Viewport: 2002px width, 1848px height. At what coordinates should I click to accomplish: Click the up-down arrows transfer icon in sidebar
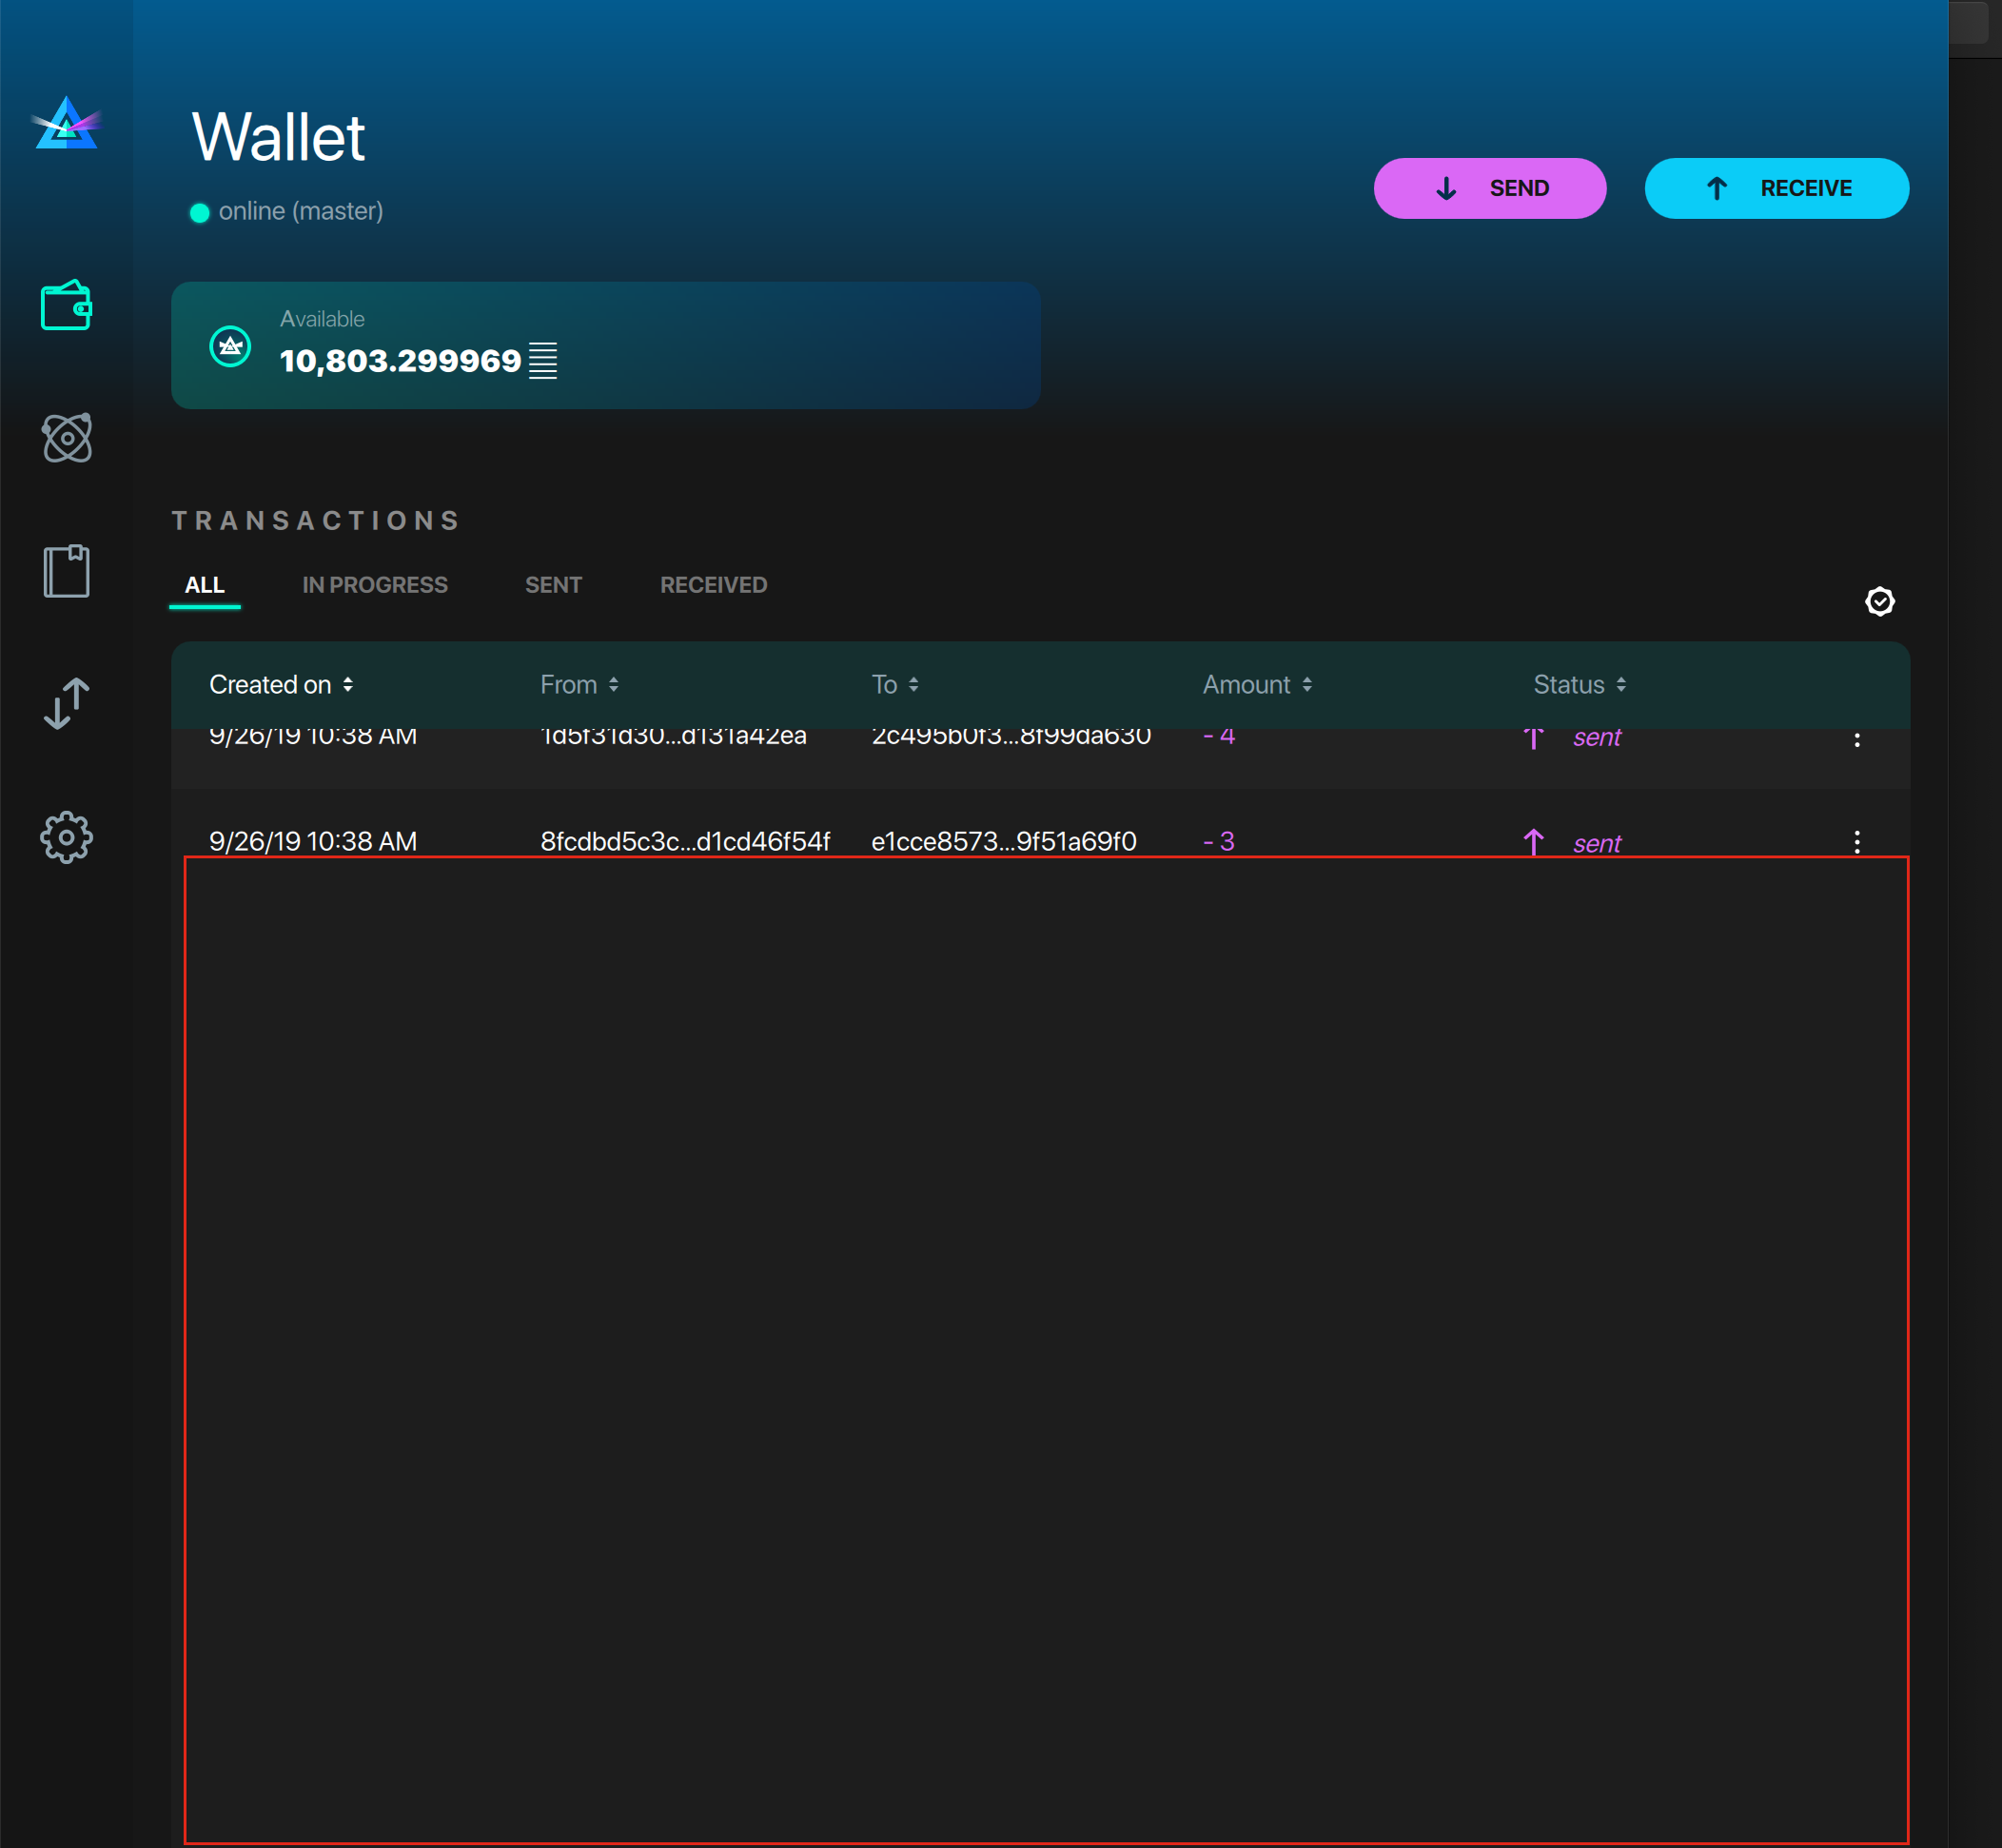(66, 703)
